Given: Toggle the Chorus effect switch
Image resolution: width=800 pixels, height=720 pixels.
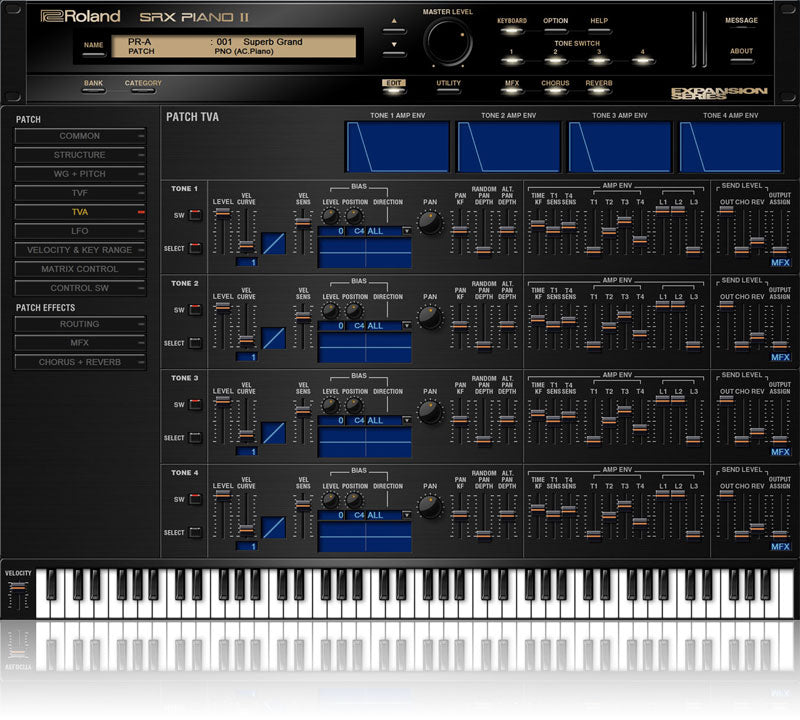Looking at the screenshot, I should coord(555,91).
